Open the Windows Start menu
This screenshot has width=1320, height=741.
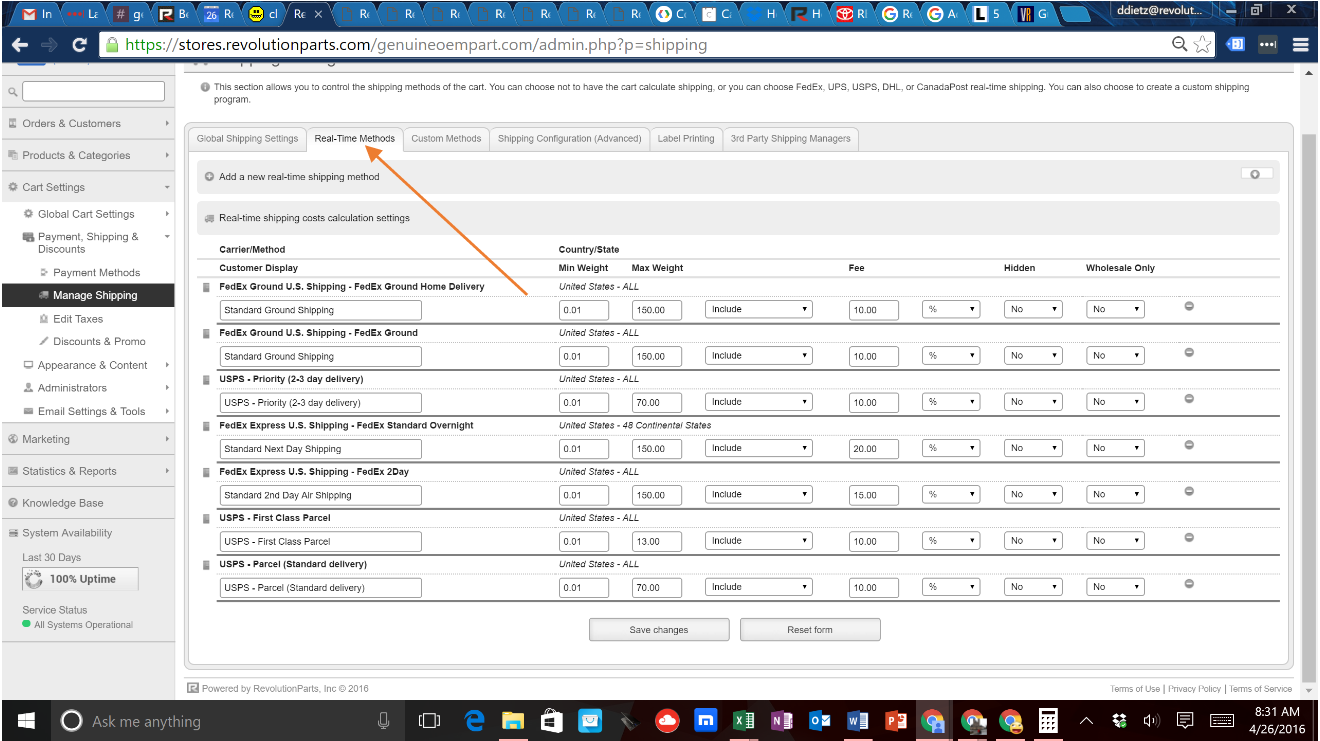point(25,720)
